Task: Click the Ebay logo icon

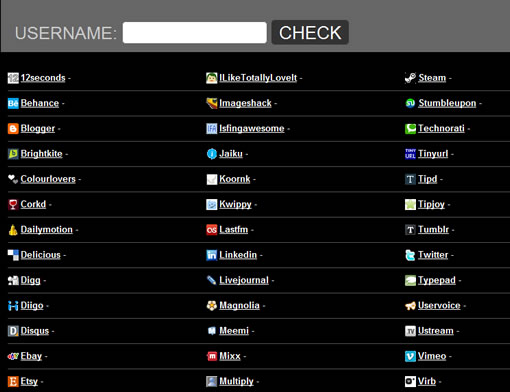Action: point(13,356)
